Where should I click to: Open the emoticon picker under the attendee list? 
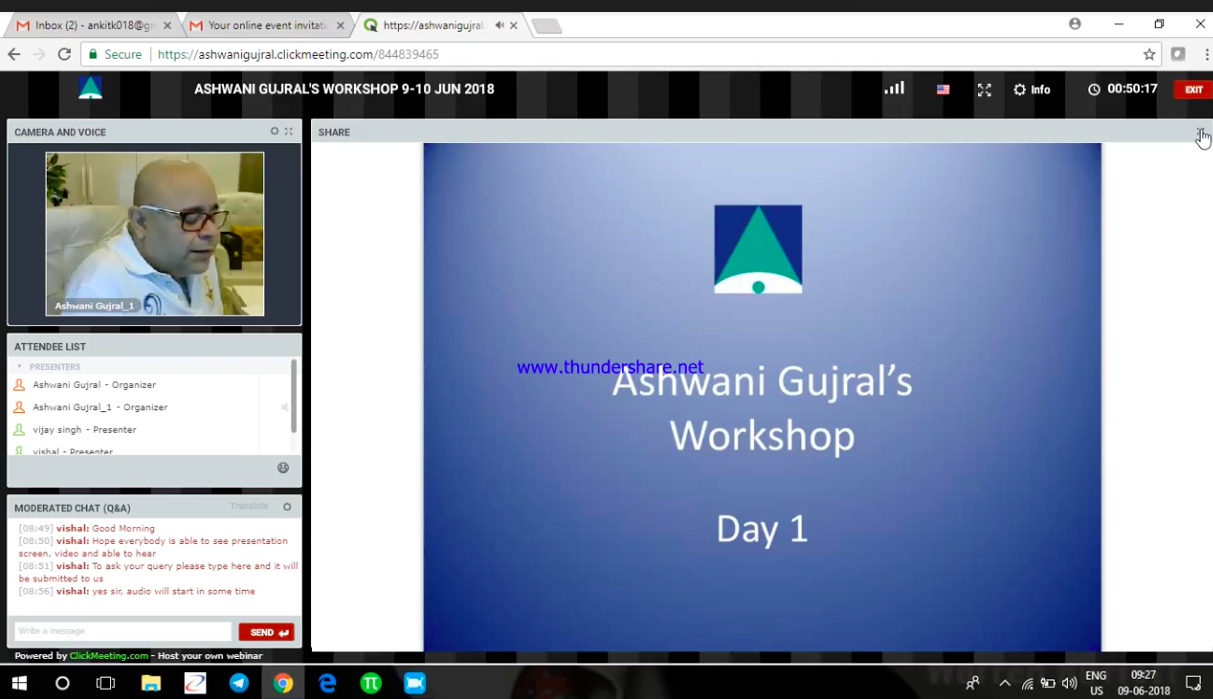click(283, 468)
